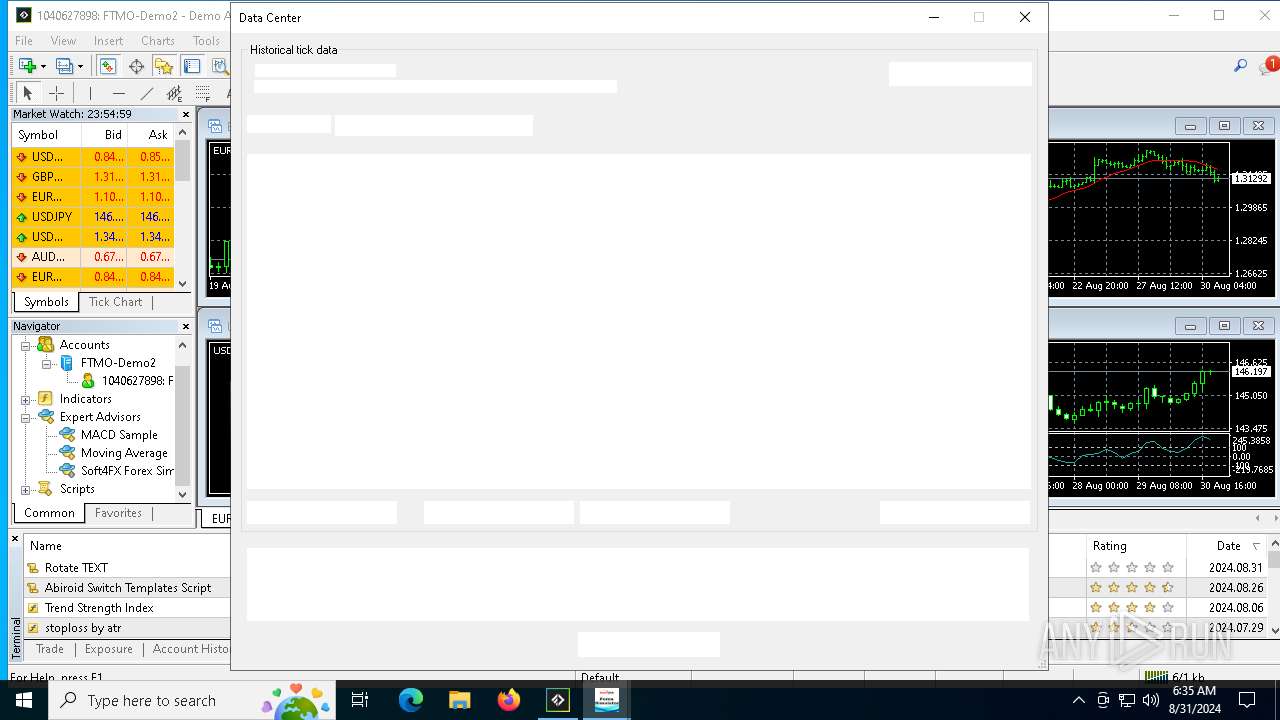This screenshot has height=720, width=1280.
Task: Click the AUD row down-arrow icon
Action: tap(22, 257)
